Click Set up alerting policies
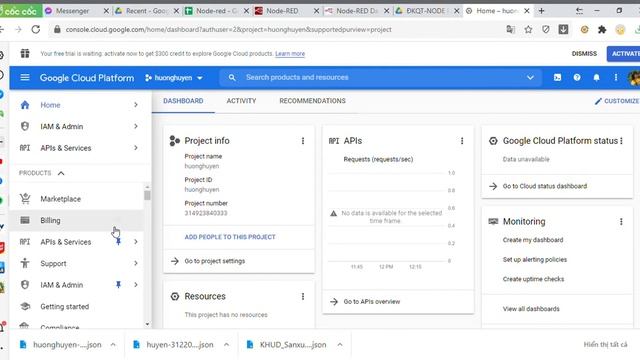 pos(535,260)
